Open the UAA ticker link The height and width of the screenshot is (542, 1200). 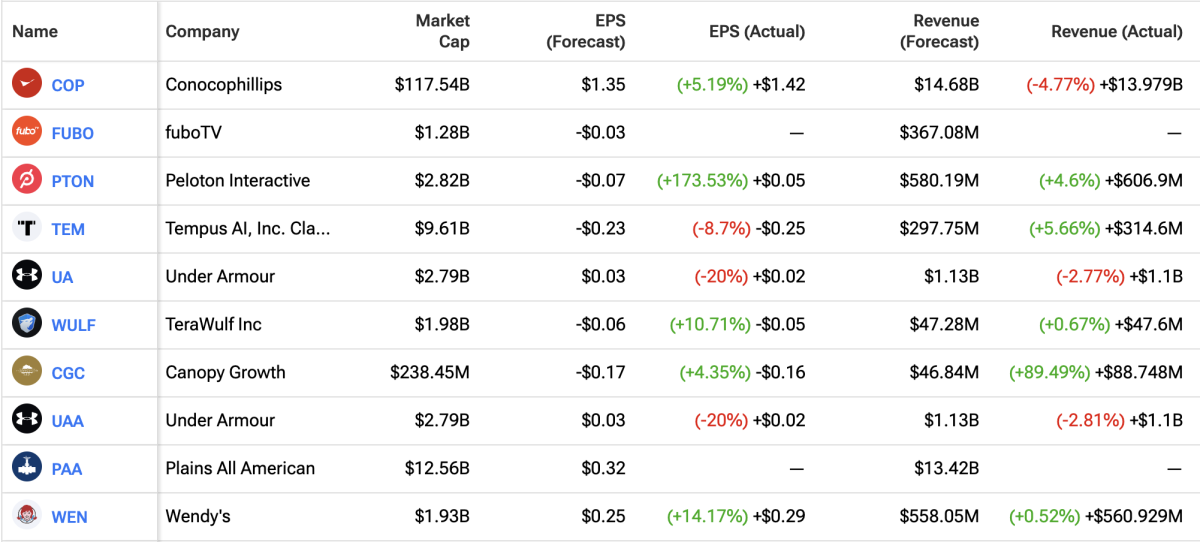(68, 421)
